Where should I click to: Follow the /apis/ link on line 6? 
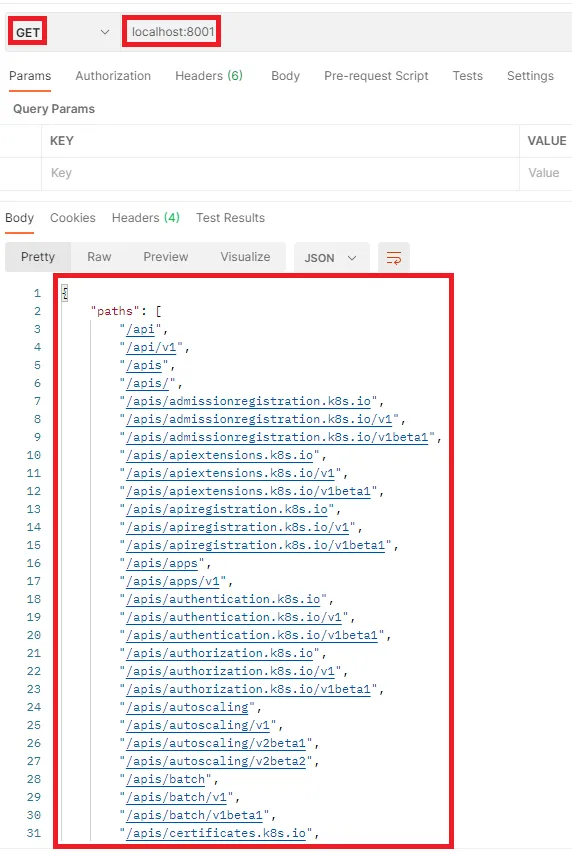pyautogui.click(x=147, y=383)
